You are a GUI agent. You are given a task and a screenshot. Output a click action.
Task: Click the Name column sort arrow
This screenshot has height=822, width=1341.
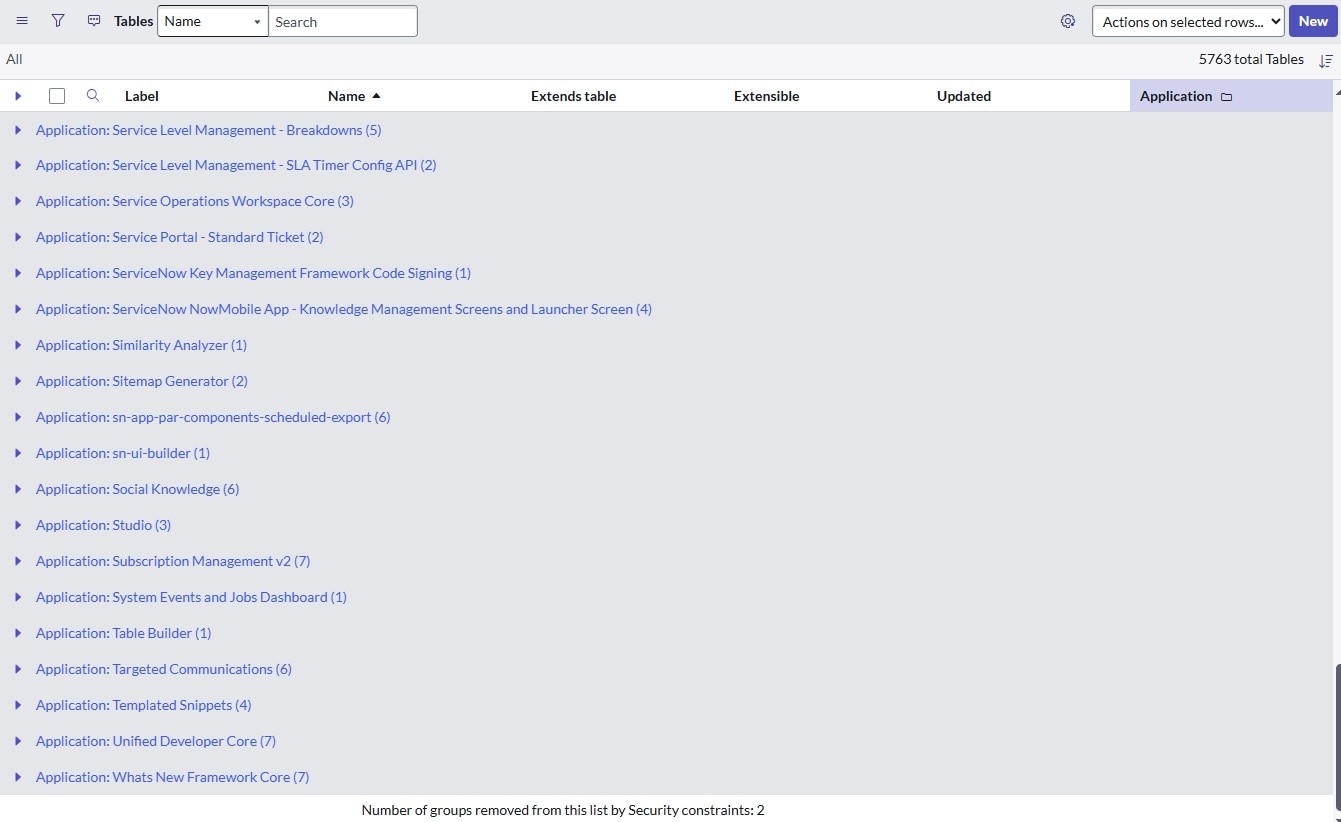376,95
